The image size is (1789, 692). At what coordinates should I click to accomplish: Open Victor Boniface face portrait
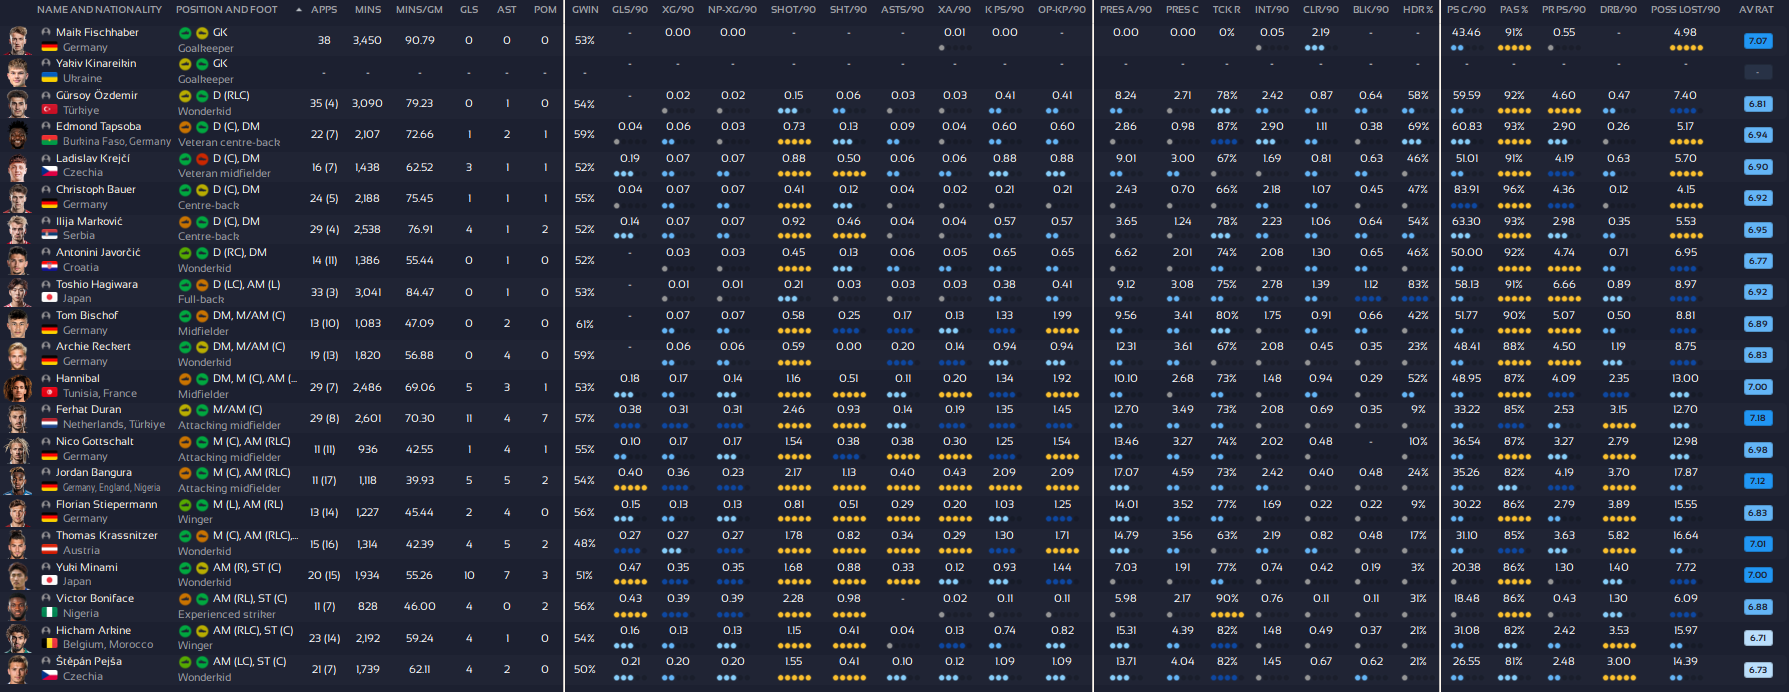pyautogui.click(x=18, y=606)
